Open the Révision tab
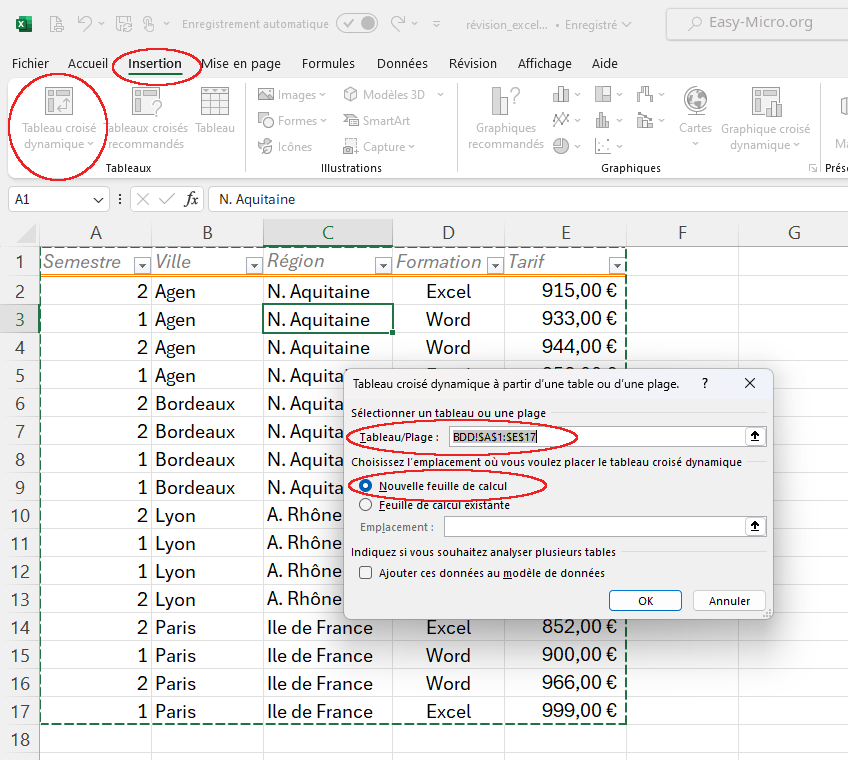The width and height of the screenshot is (848, 760). (473, 63)
